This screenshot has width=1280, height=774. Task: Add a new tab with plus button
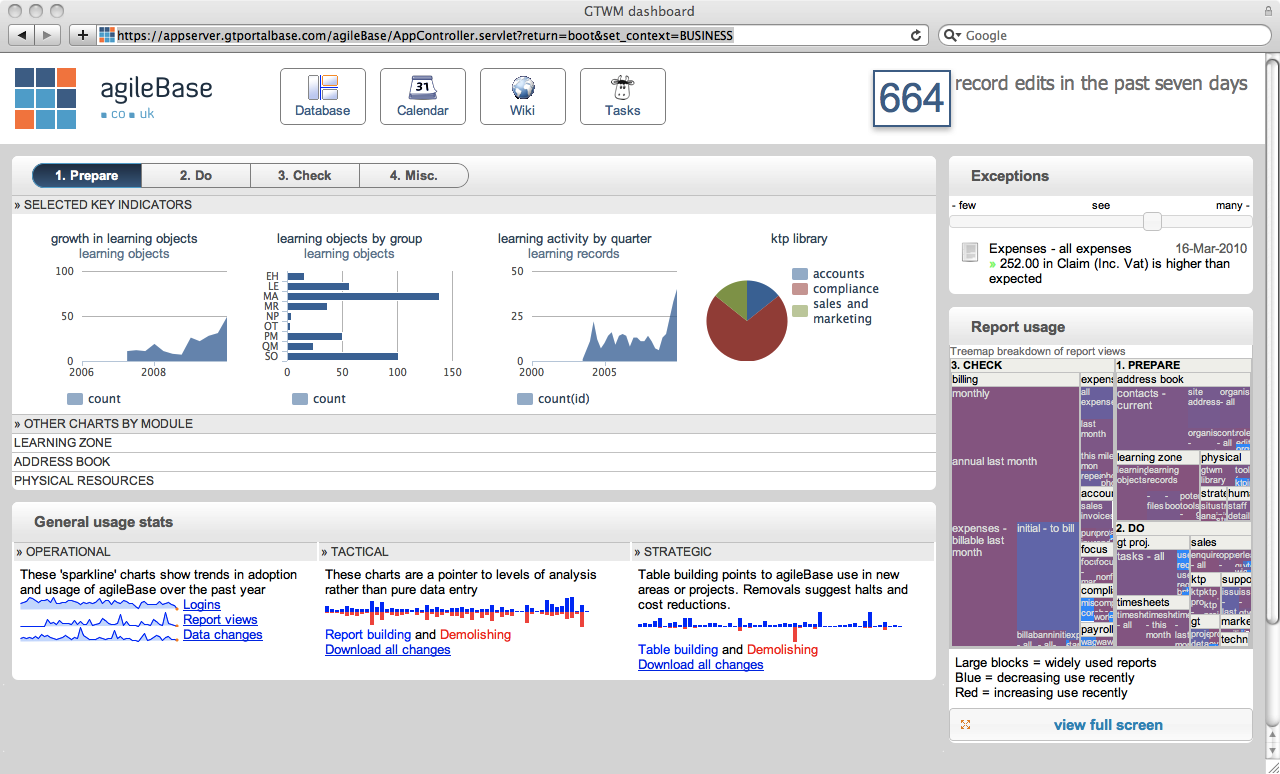tap(82, 35)
